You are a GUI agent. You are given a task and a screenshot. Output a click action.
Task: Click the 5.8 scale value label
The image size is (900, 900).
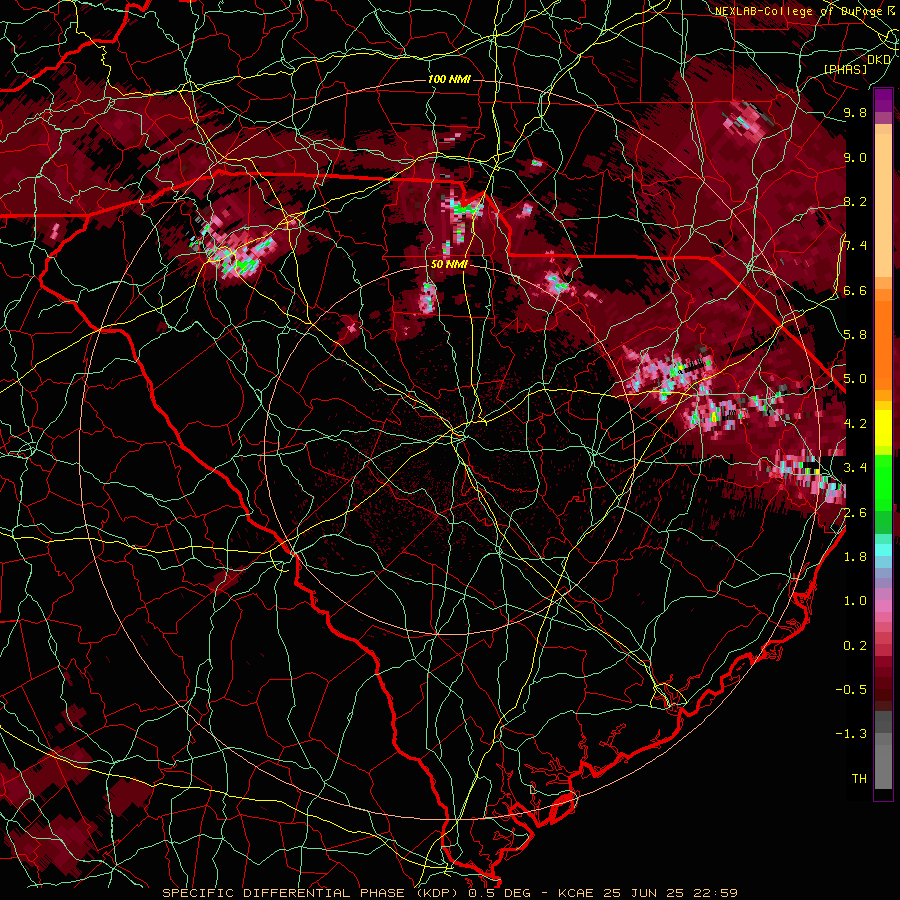coord(855,334)
